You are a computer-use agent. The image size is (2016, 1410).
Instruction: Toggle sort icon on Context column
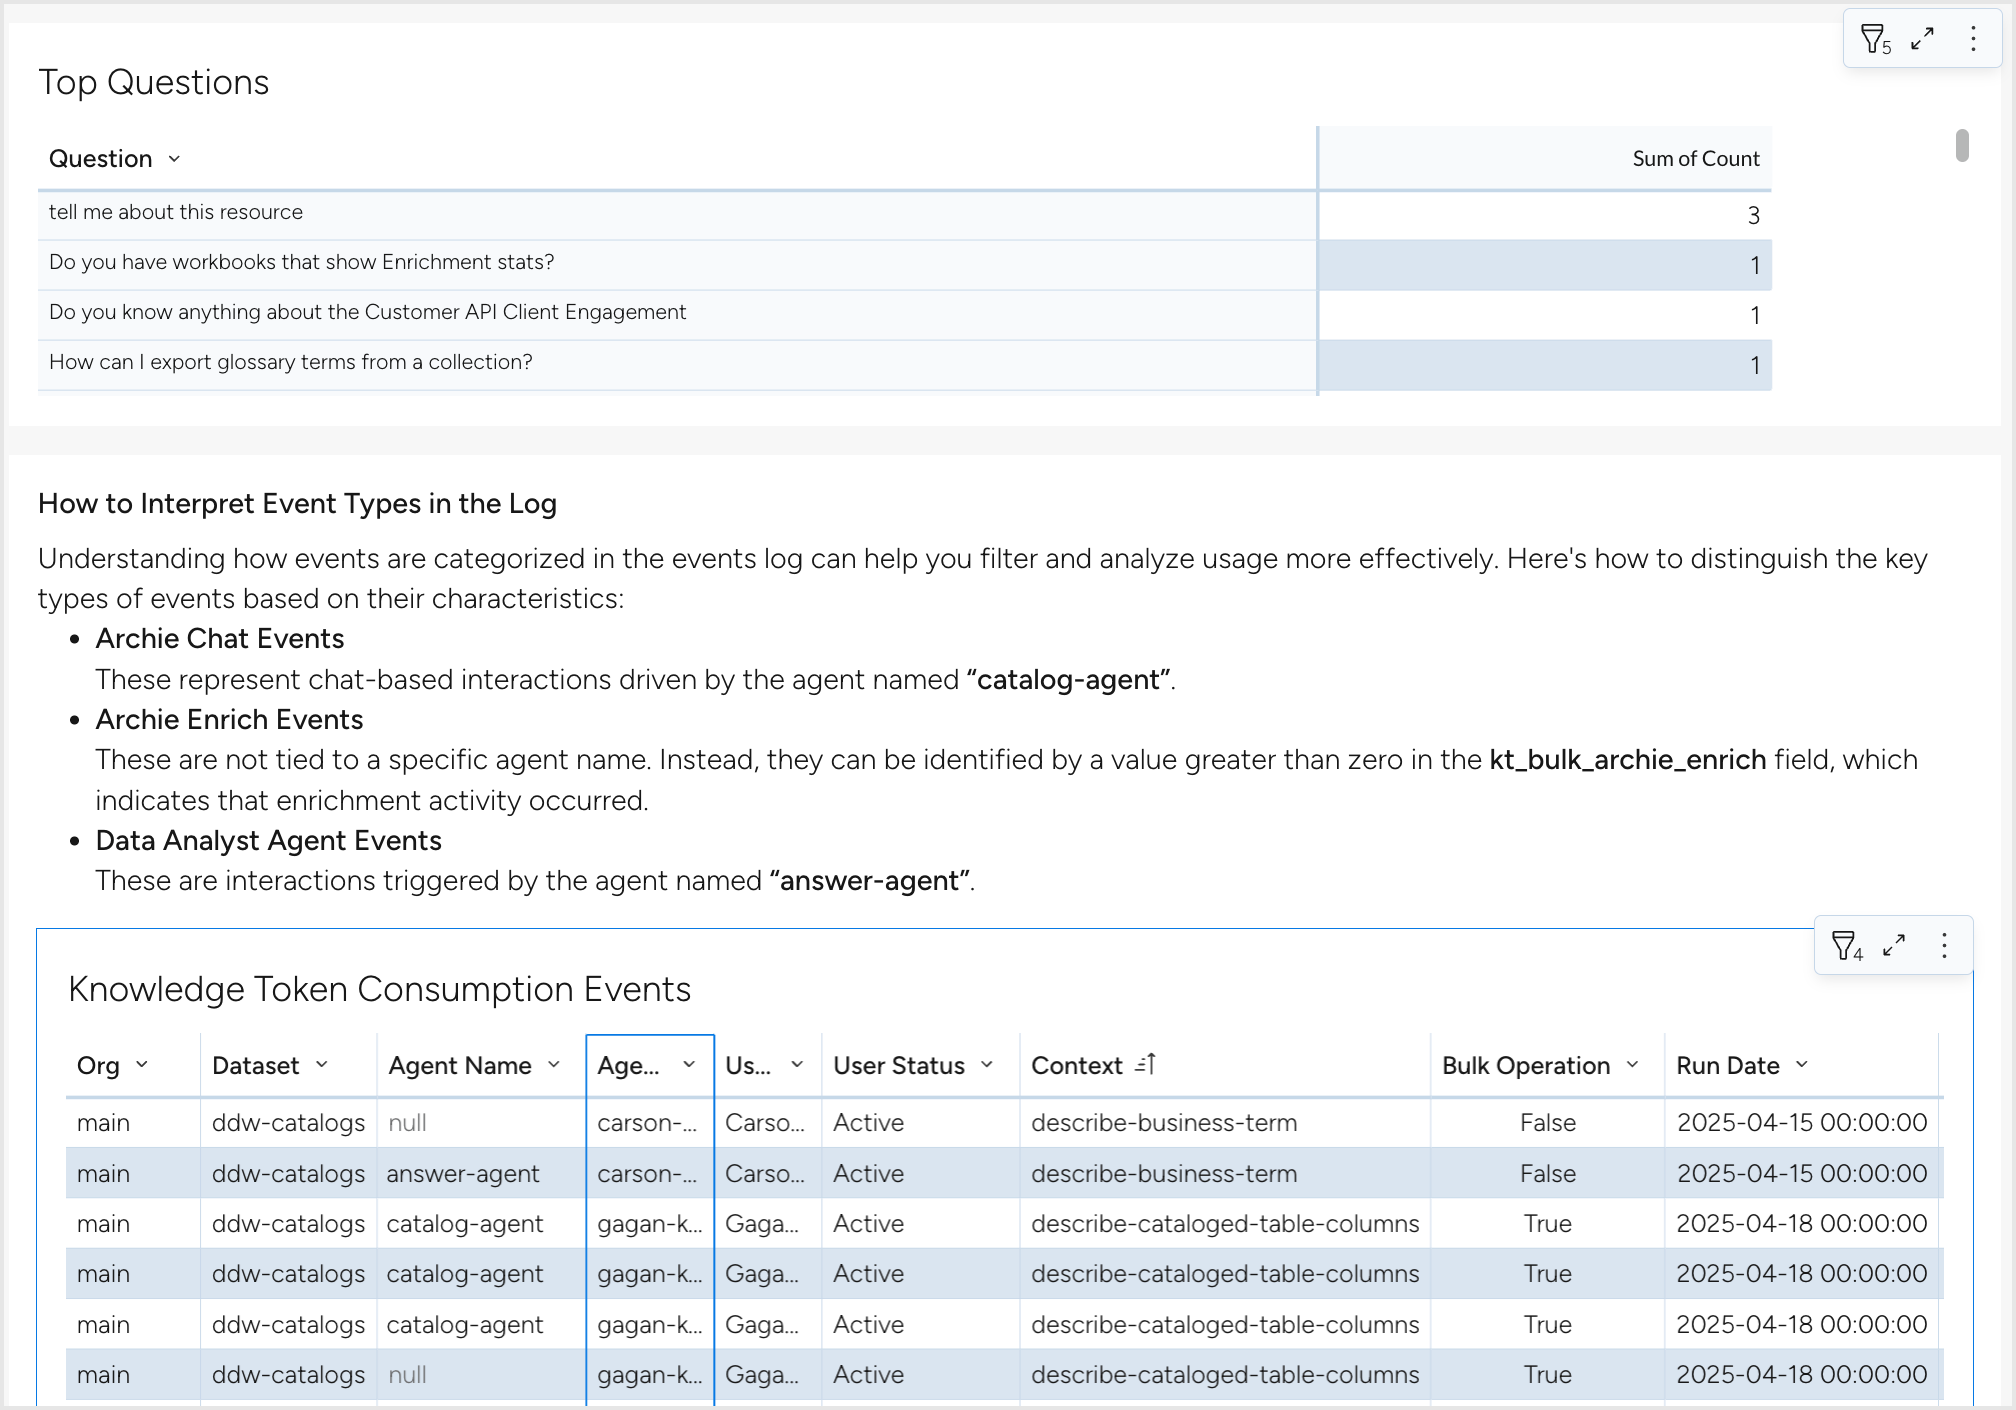1146,1065
